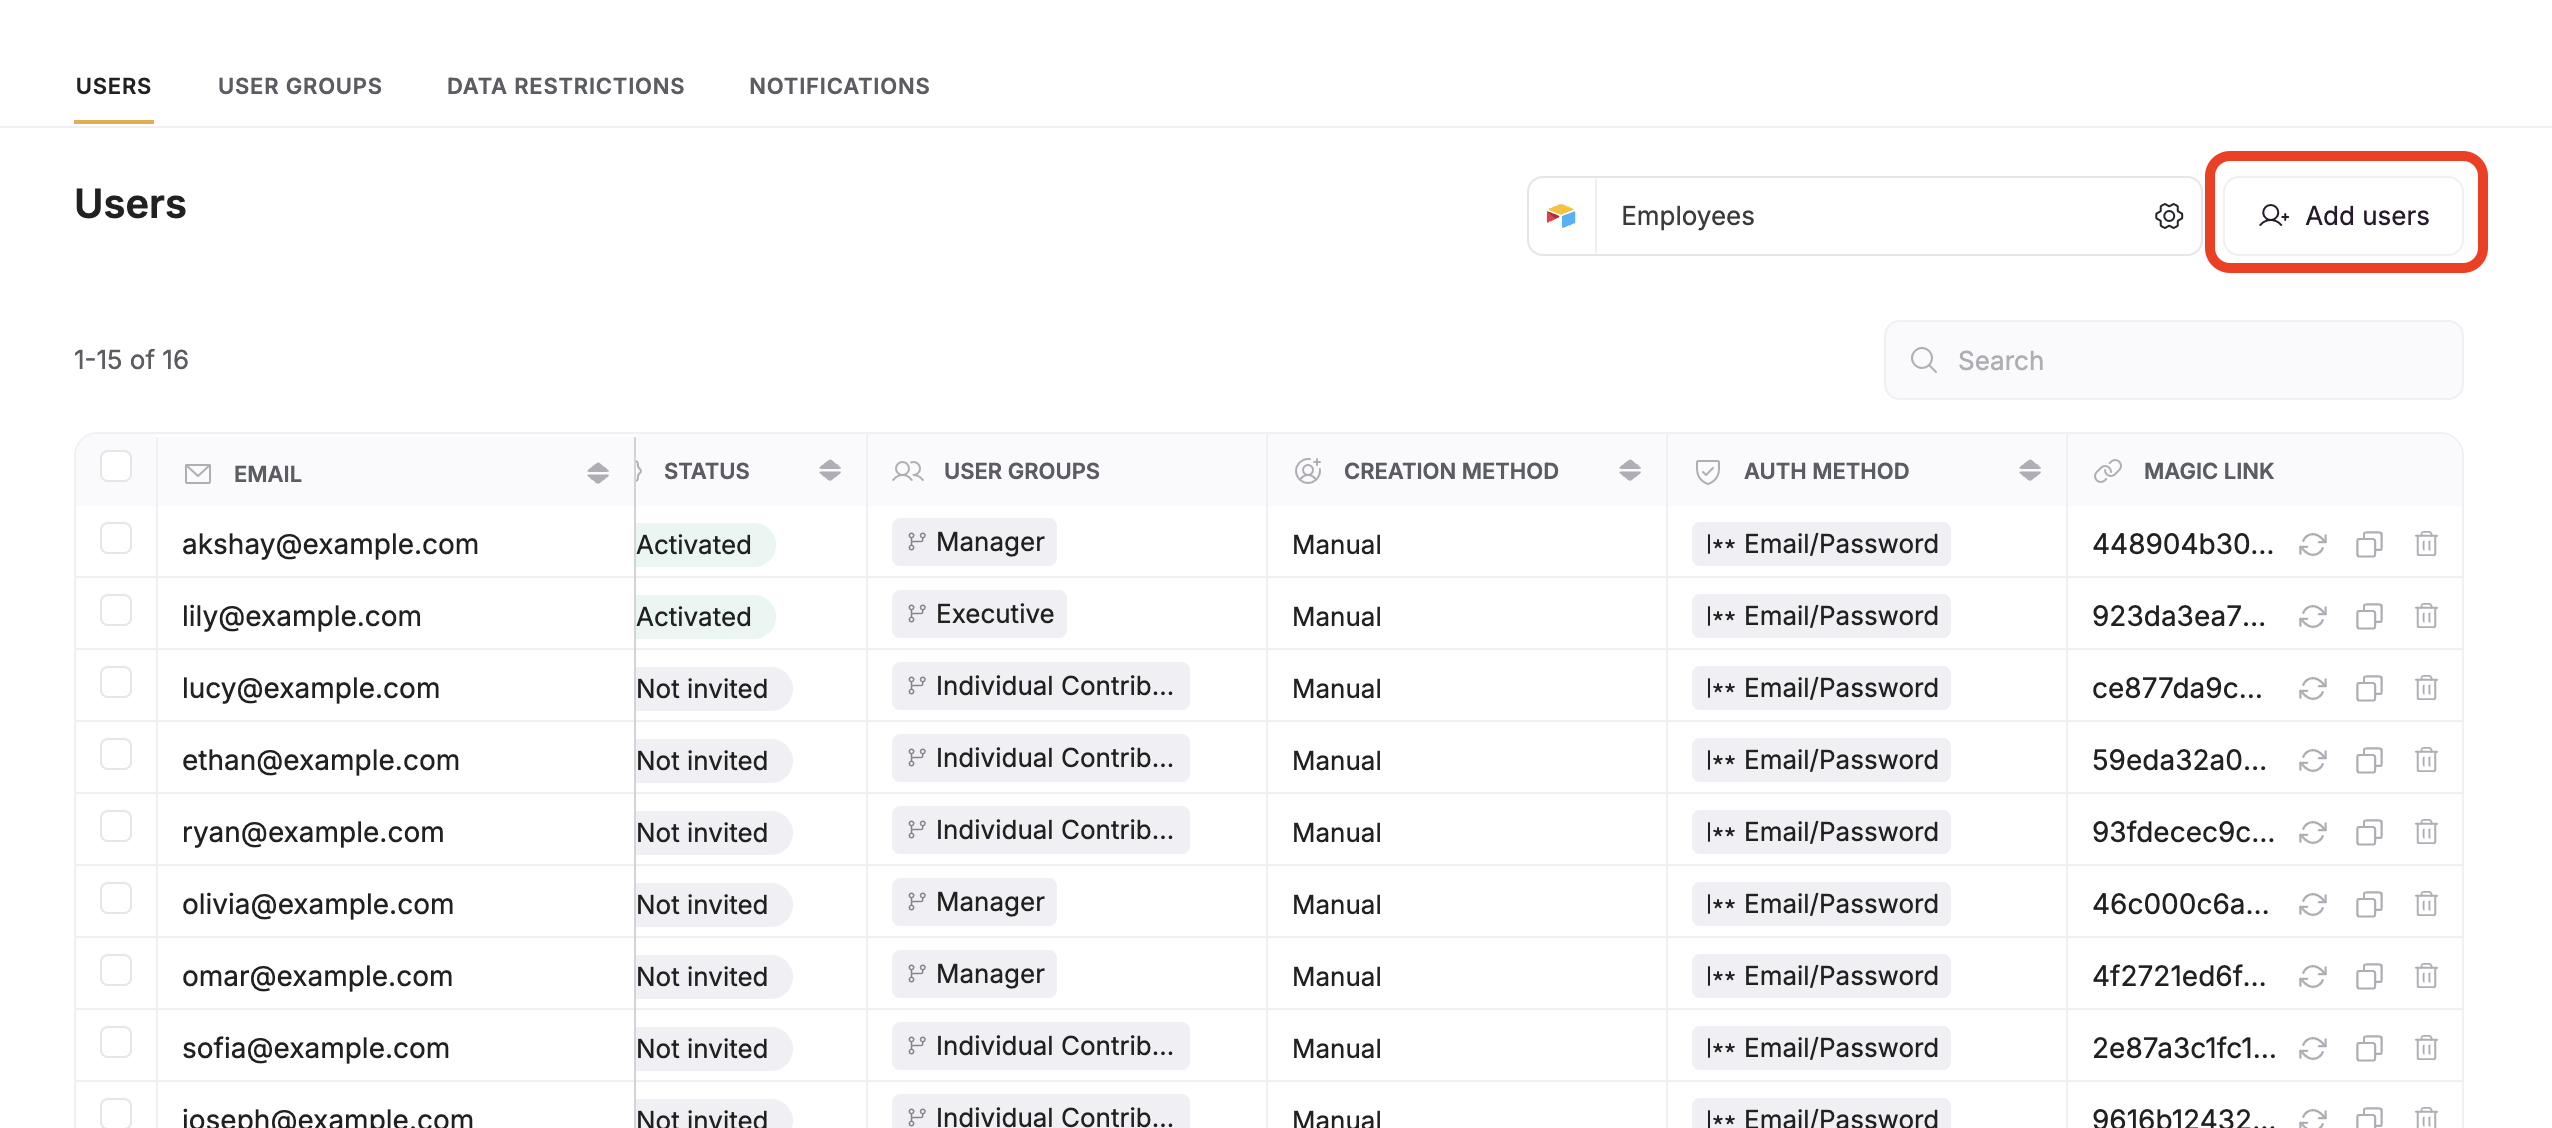2552x1128 pixels.
Task: Copy magic link for lily@example.com
Action: click(x=2369, y=616)
